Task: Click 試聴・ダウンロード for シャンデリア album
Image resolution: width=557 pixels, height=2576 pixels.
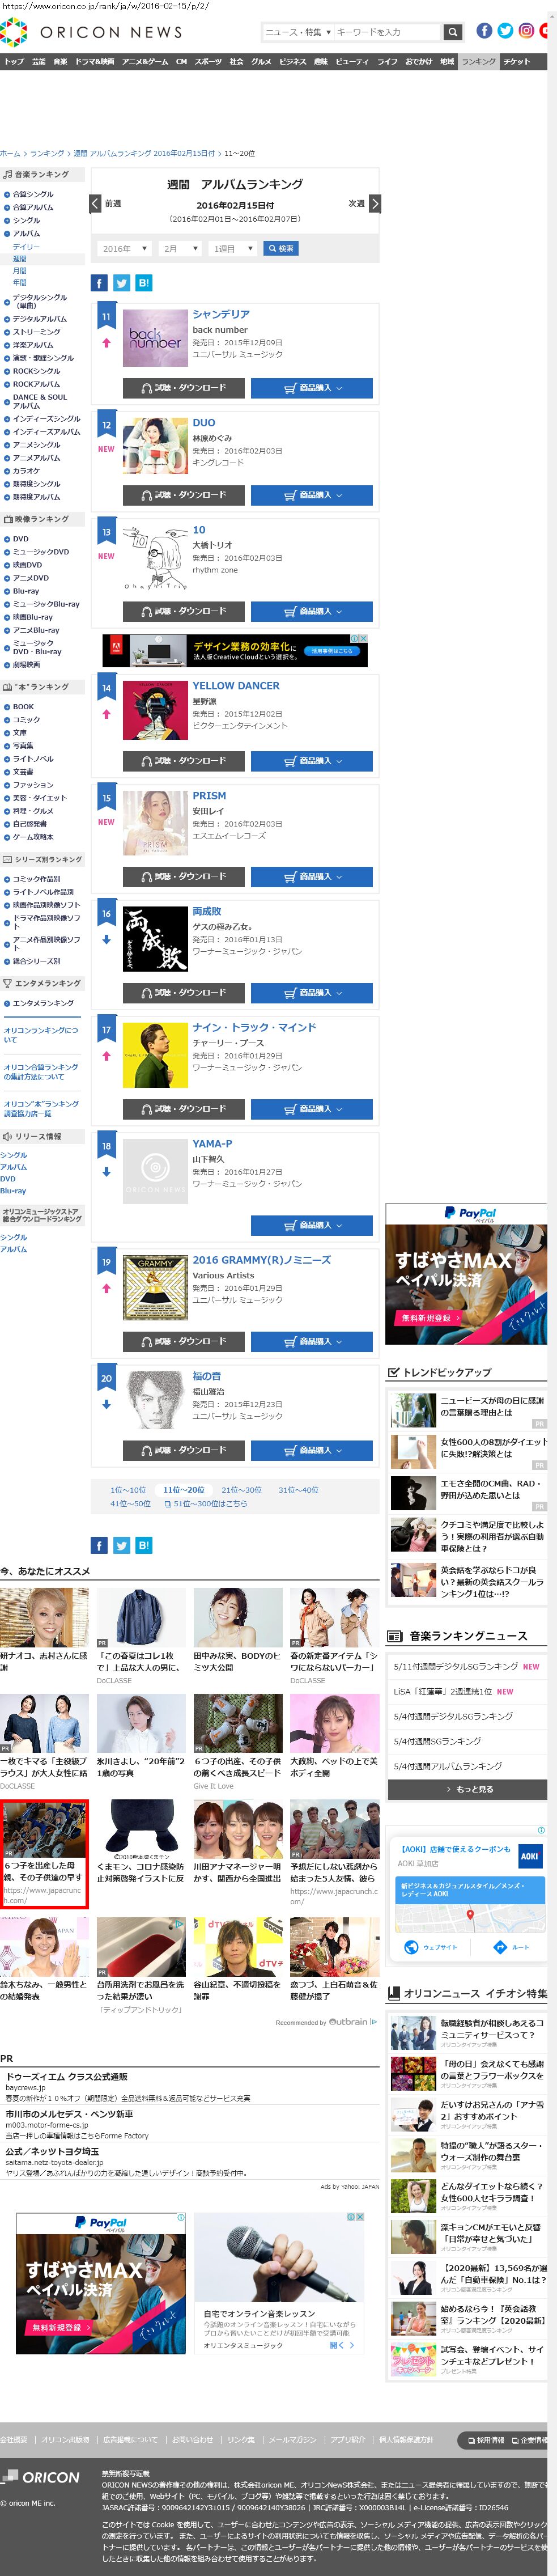Action: tap(184, 388)
